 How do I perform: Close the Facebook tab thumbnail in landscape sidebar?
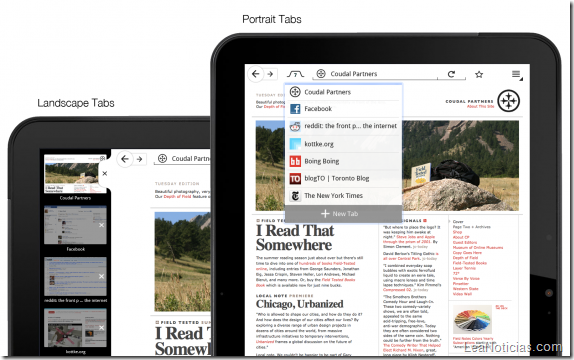point(101,225)
